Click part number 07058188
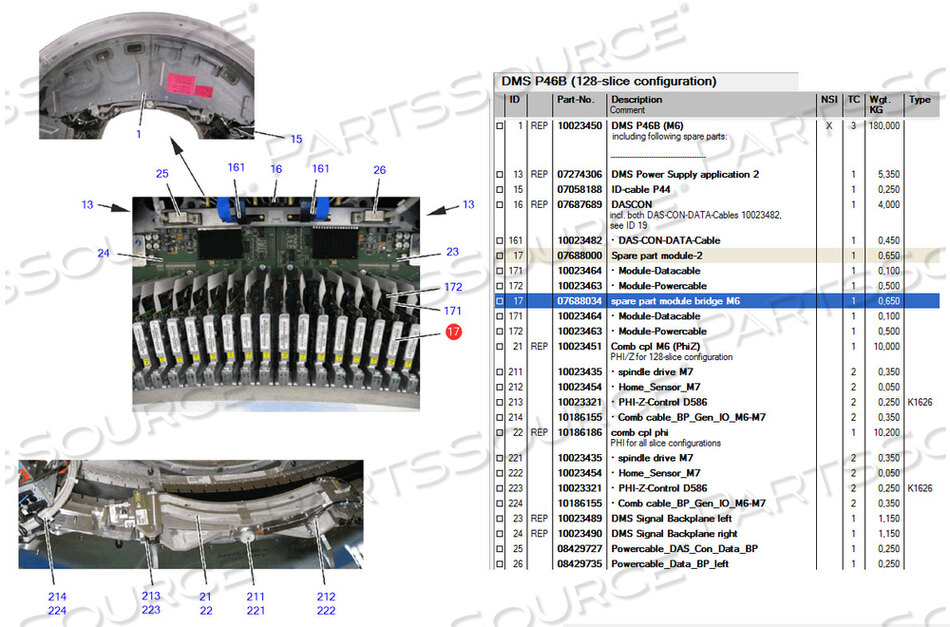This screenshot has height=627, width=950. [580, 190]
